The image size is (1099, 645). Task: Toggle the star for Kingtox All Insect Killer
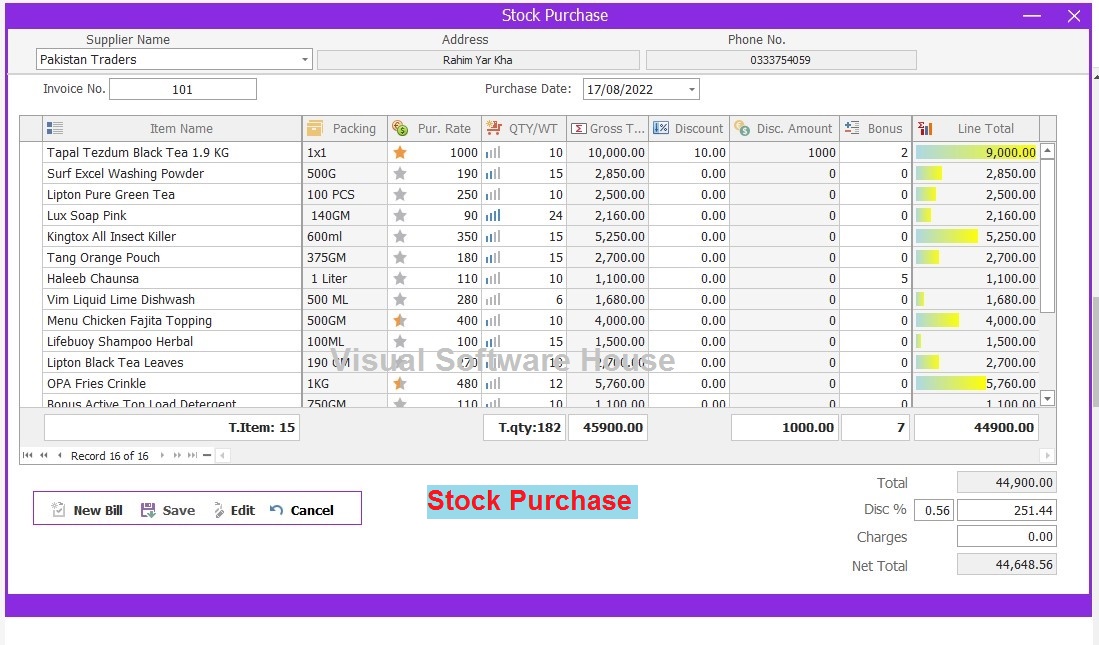[x=400, y=236]
